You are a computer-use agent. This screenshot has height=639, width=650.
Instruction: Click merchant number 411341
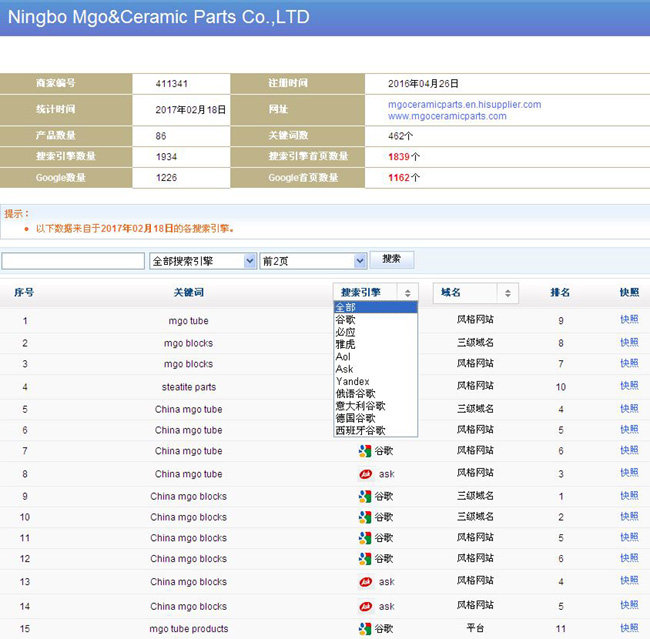click(x=172, y=84)
